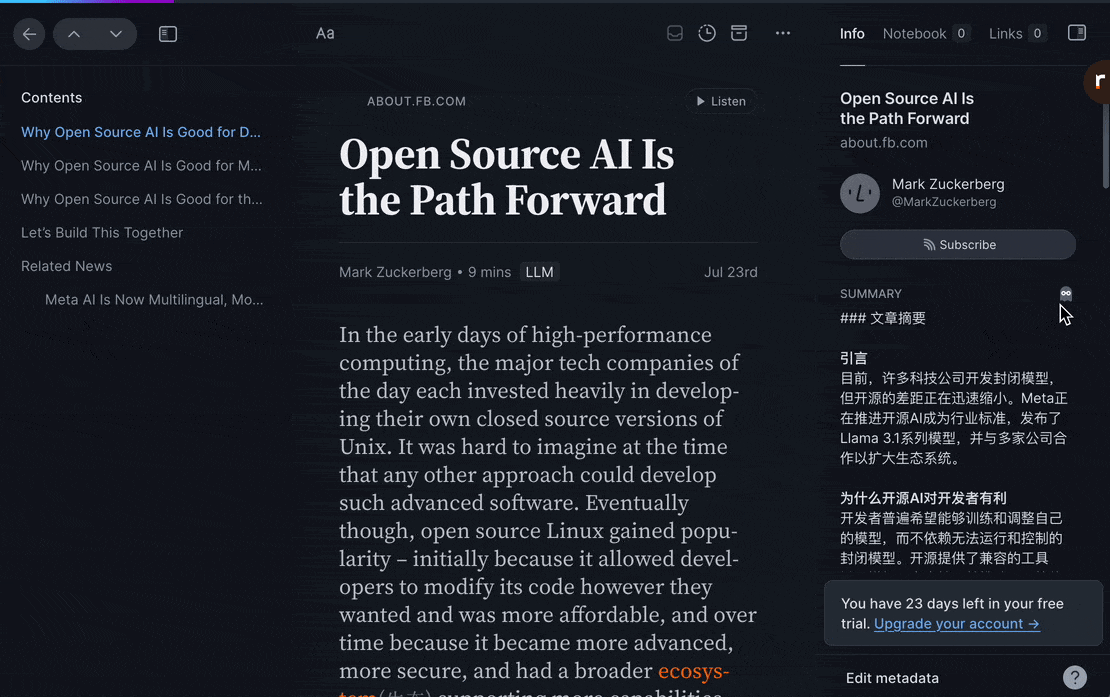Open Edit metadata
Screen dimensions: 1110x697
tap(892, 678)
